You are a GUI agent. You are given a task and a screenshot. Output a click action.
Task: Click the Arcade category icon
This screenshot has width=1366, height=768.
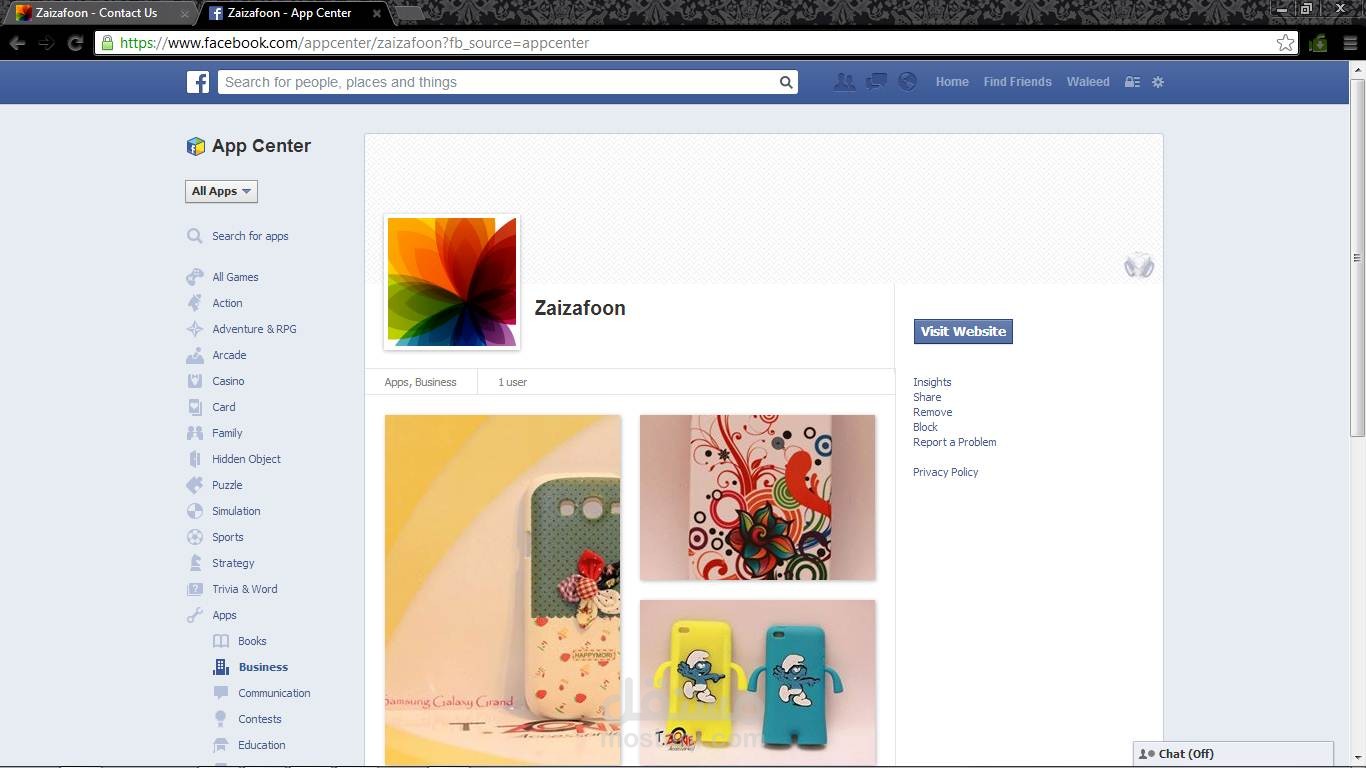[195, 355]
